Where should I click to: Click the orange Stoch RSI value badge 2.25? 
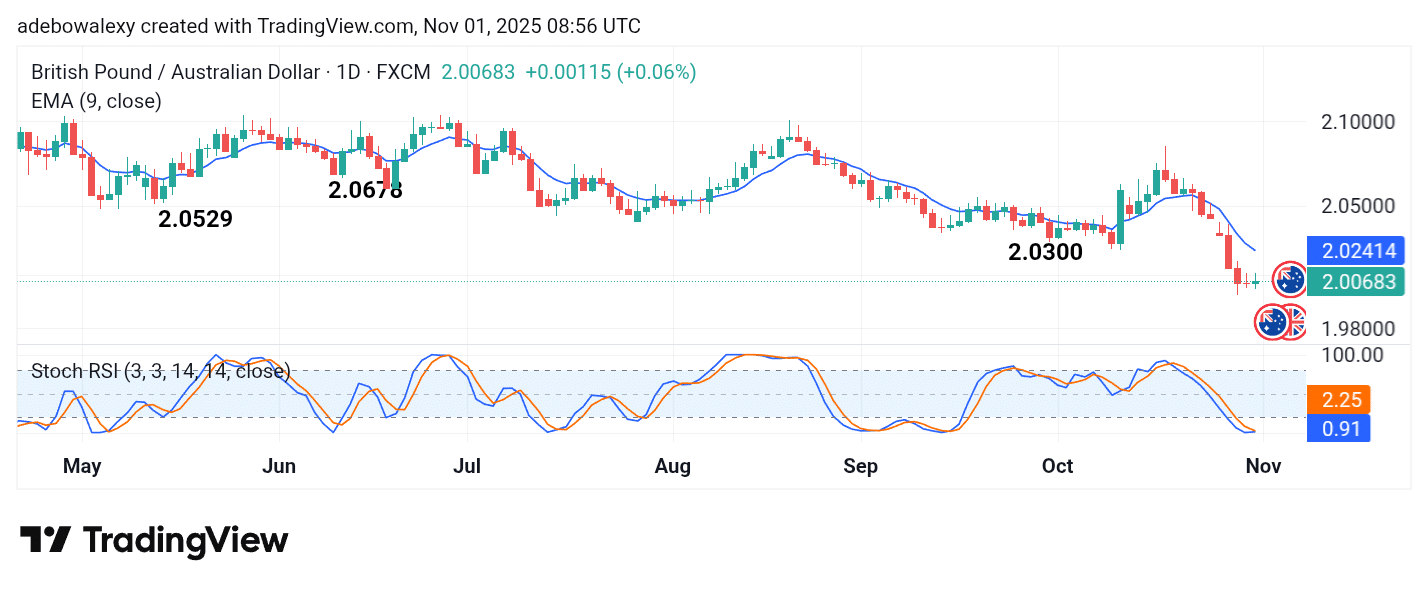click(x=1338, y=399)
